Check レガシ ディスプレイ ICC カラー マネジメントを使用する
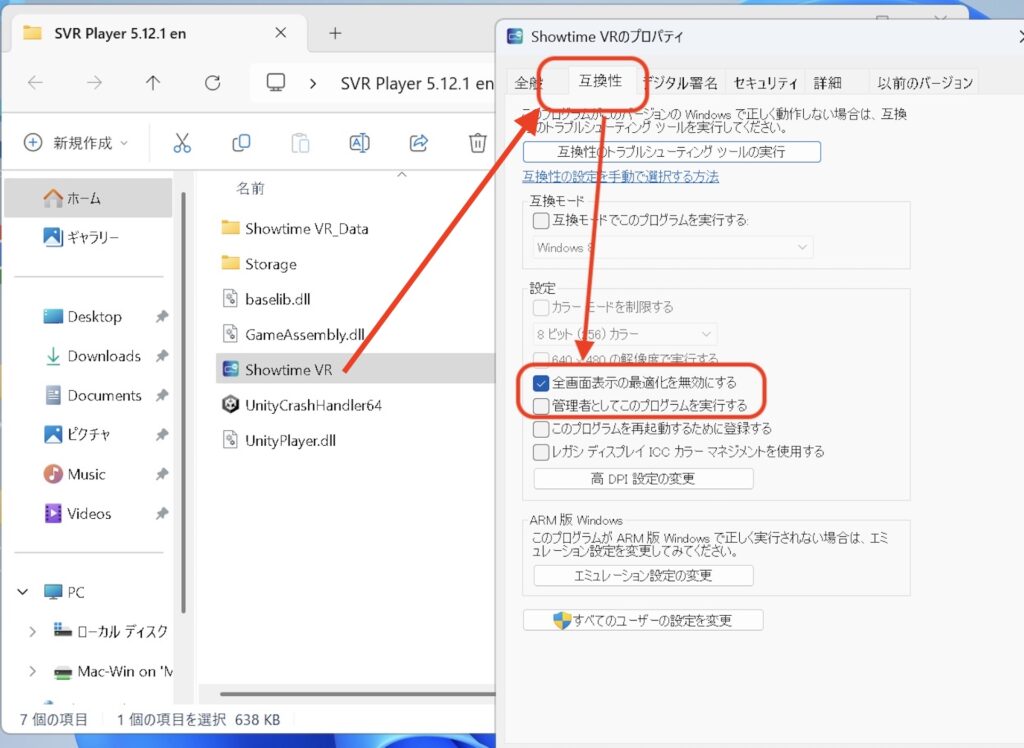 click(x=541, y=451)
